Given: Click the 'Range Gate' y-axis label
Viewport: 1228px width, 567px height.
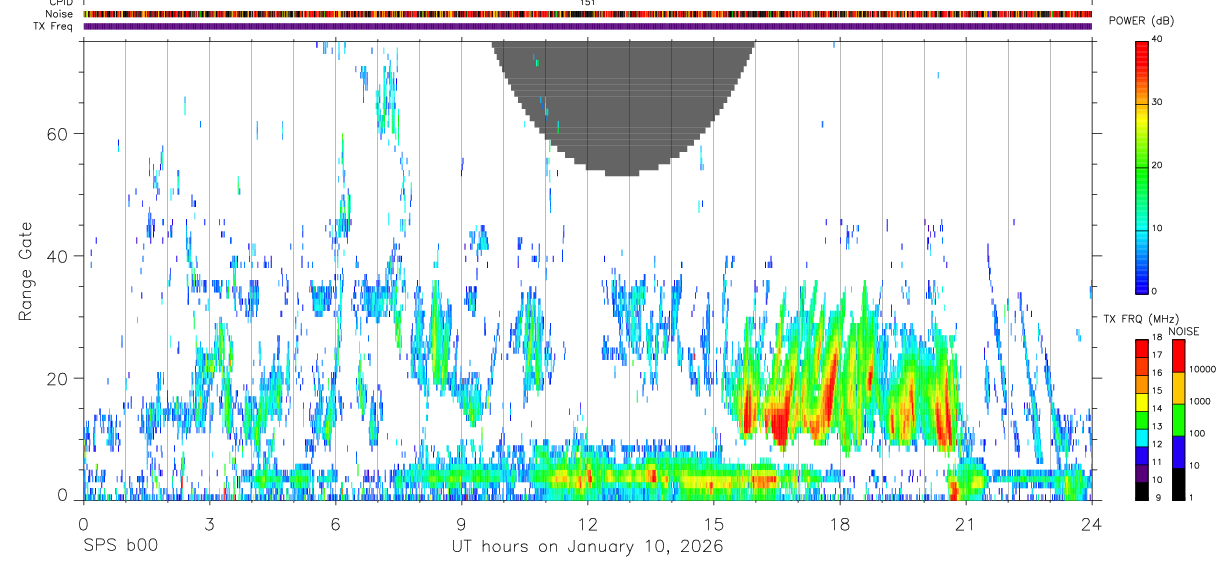Looking at the screenshot, I should 24,273.
